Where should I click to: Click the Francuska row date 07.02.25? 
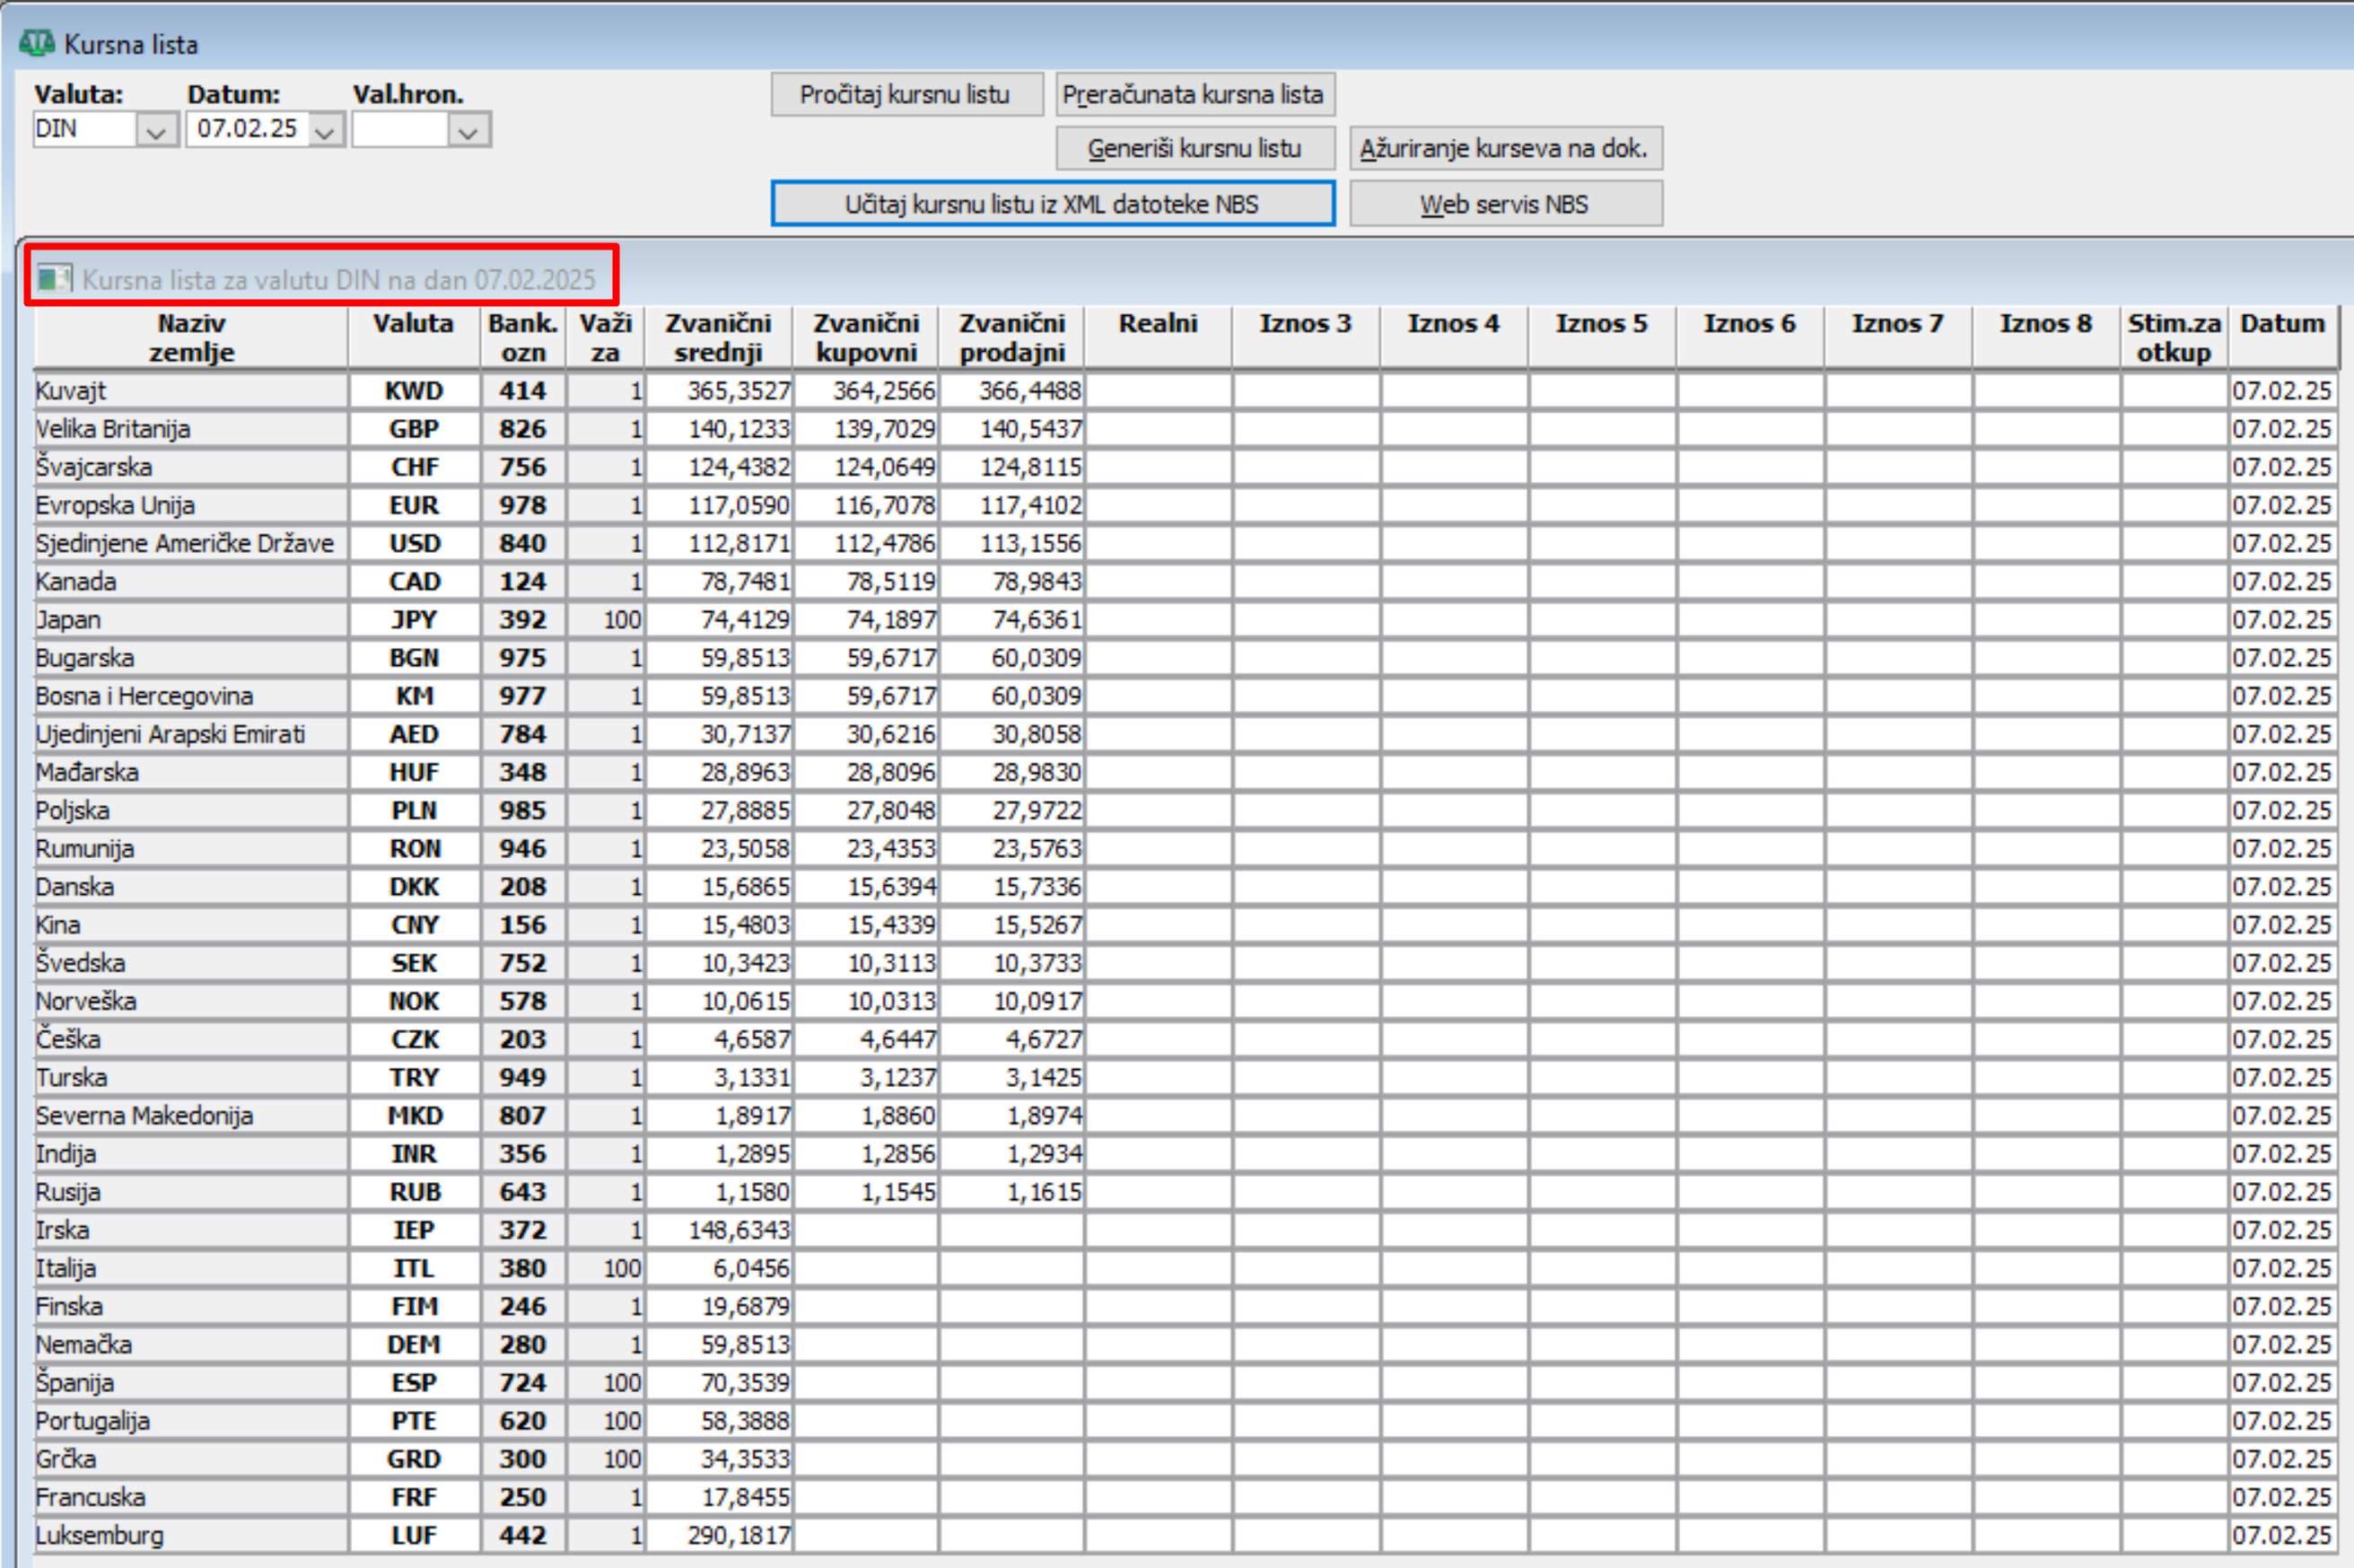(x=2282, y=1498)
